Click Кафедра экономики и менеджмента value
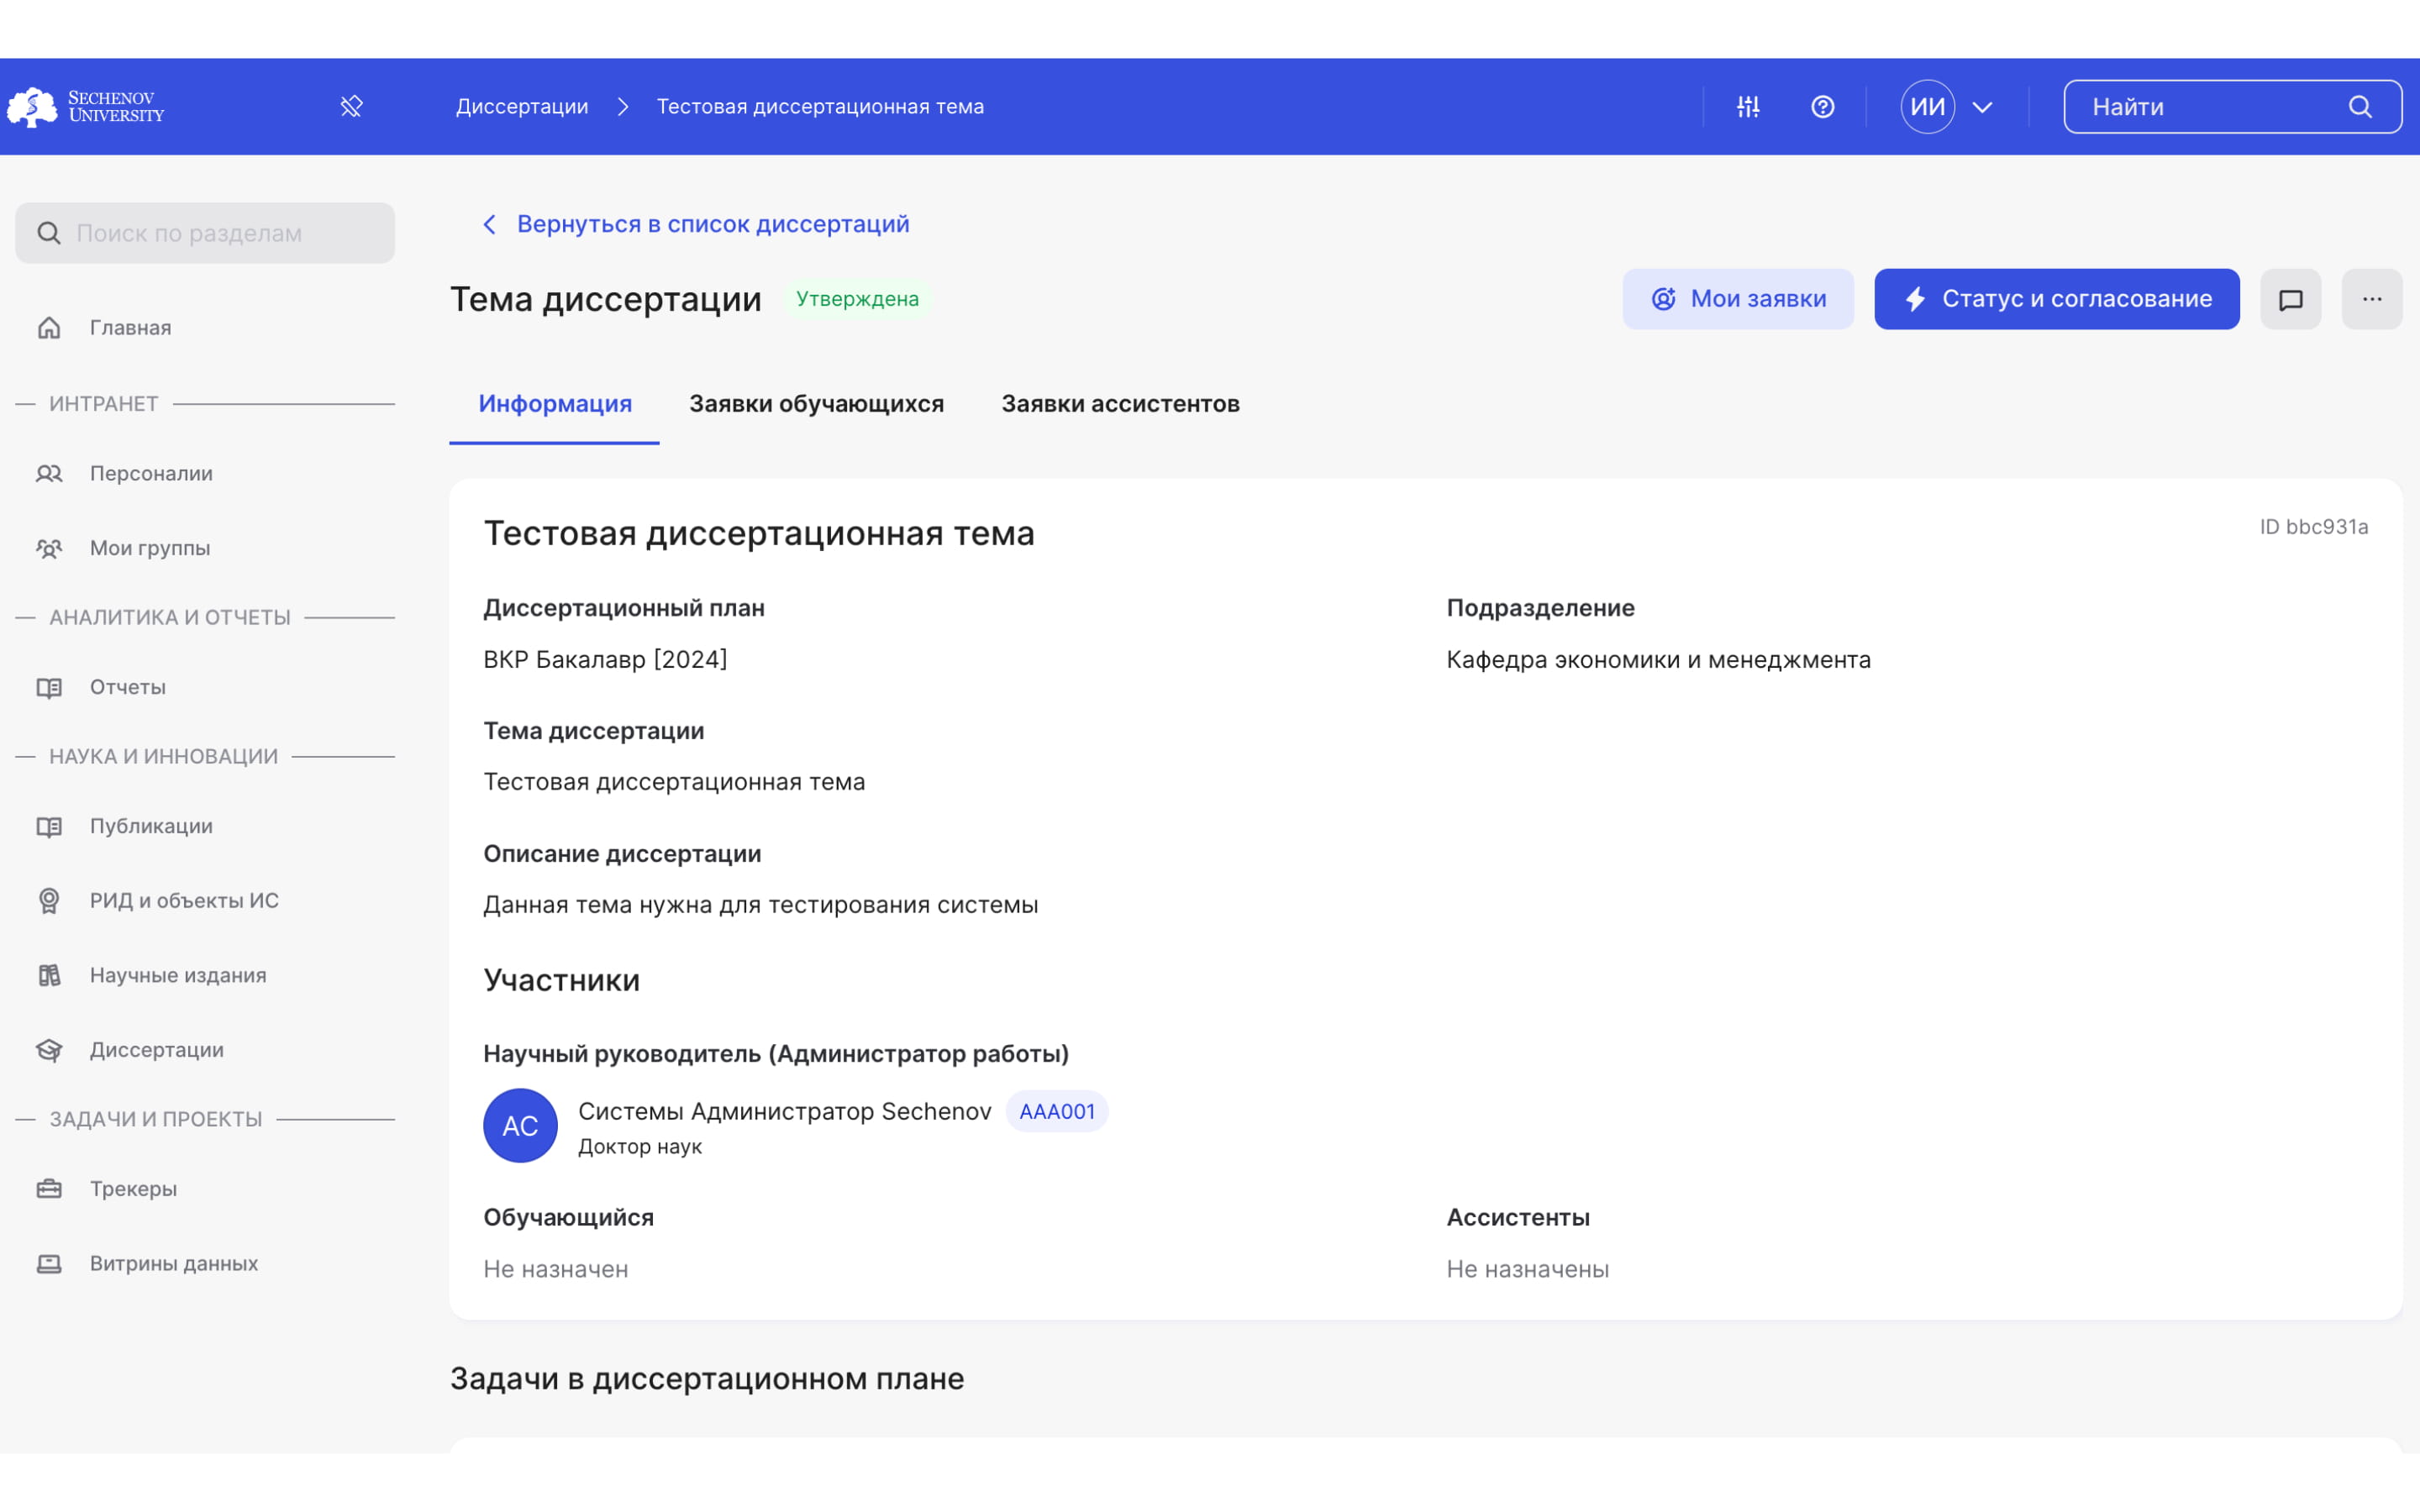 (x=1659, y=660)
